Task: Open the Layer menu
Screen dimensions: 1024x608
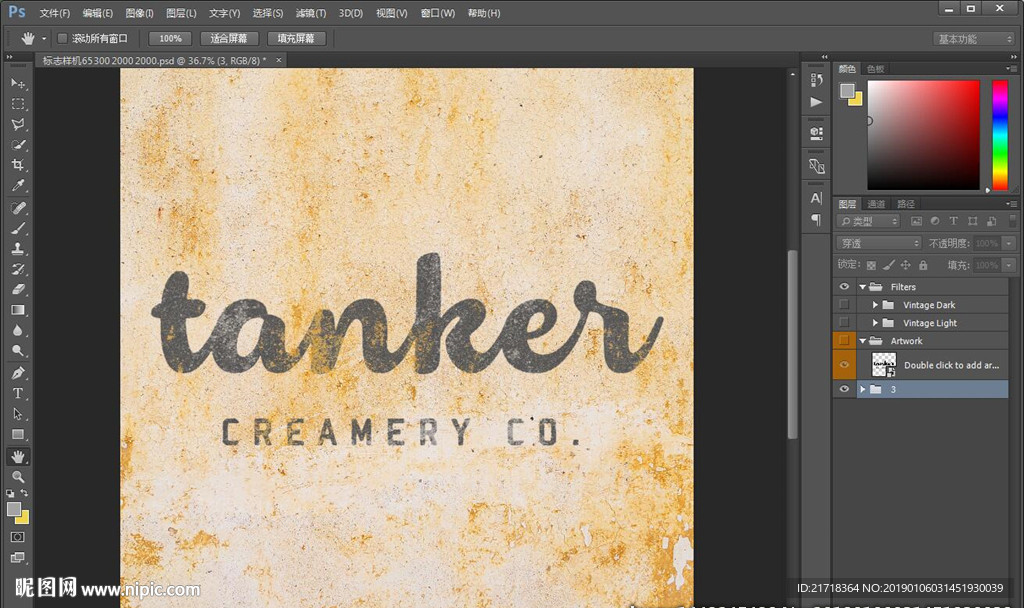Action: tap(181, 13)
